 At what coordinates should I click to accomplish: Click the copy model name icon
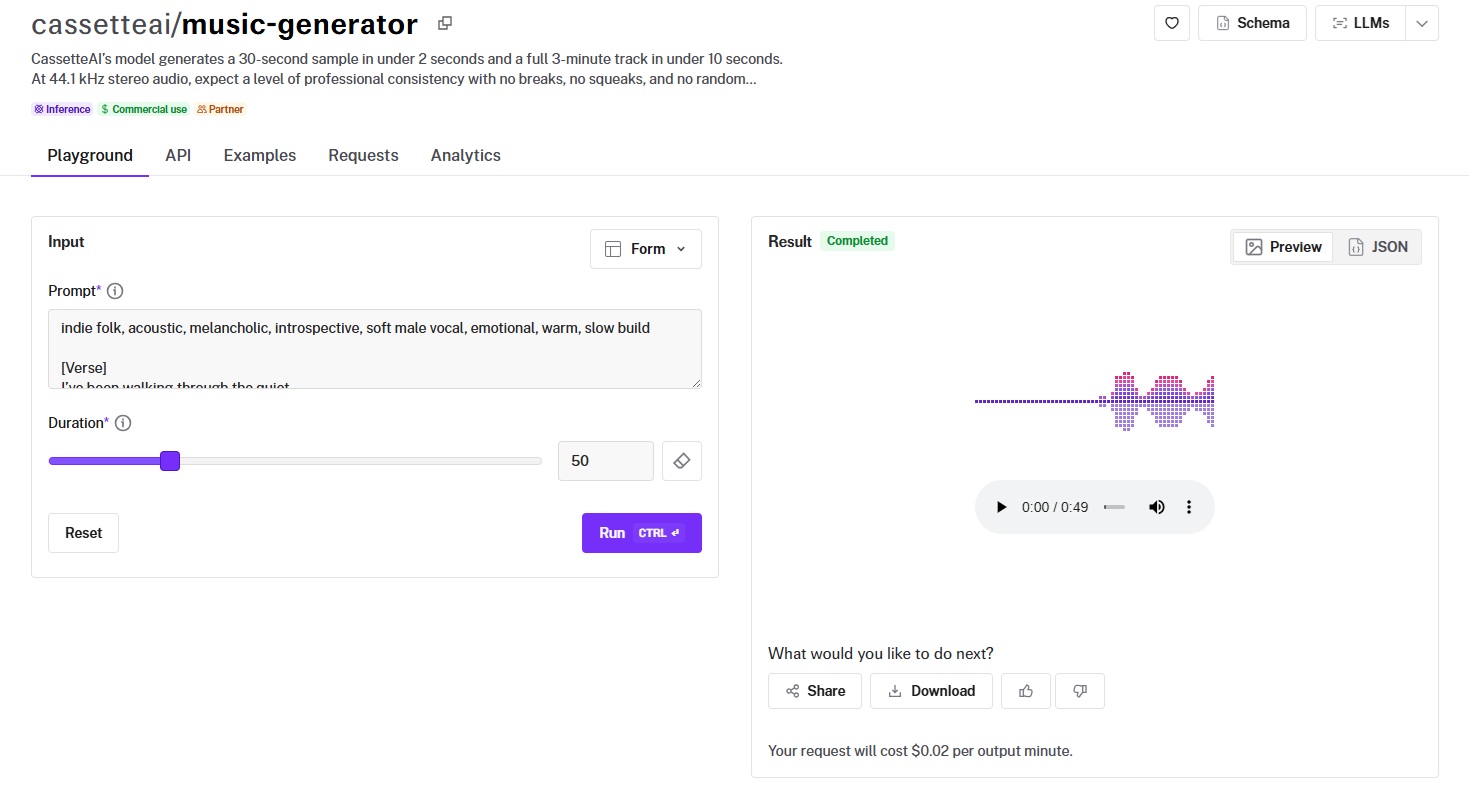tap(445, 23)
